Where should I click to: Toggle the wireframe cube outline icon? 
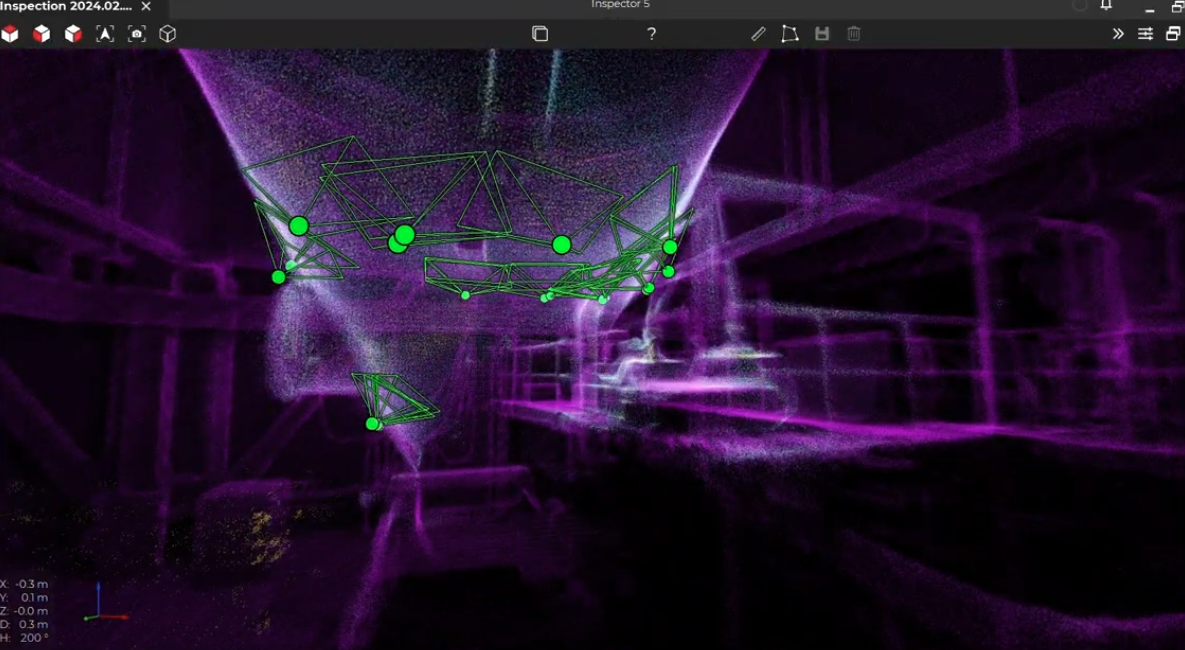click(168, 34)
